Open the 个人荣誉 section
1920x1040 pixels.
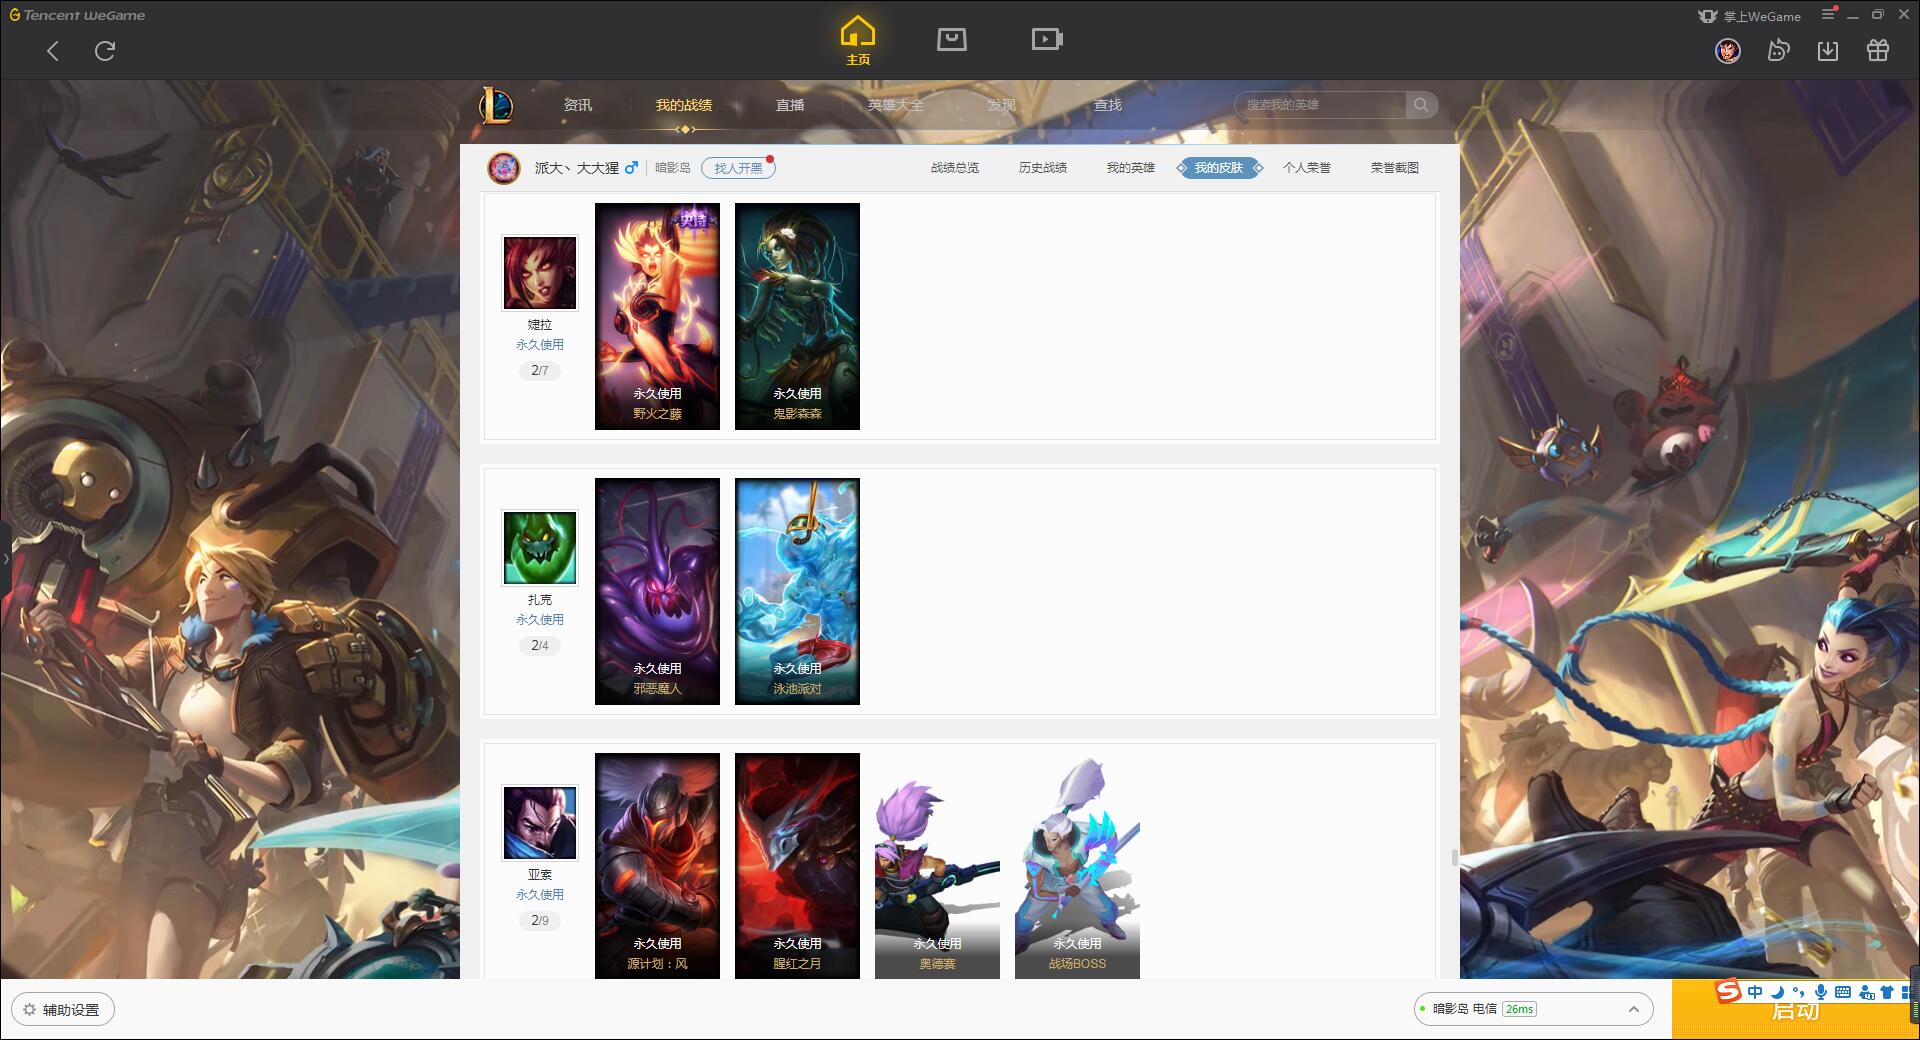[1307, 168]
